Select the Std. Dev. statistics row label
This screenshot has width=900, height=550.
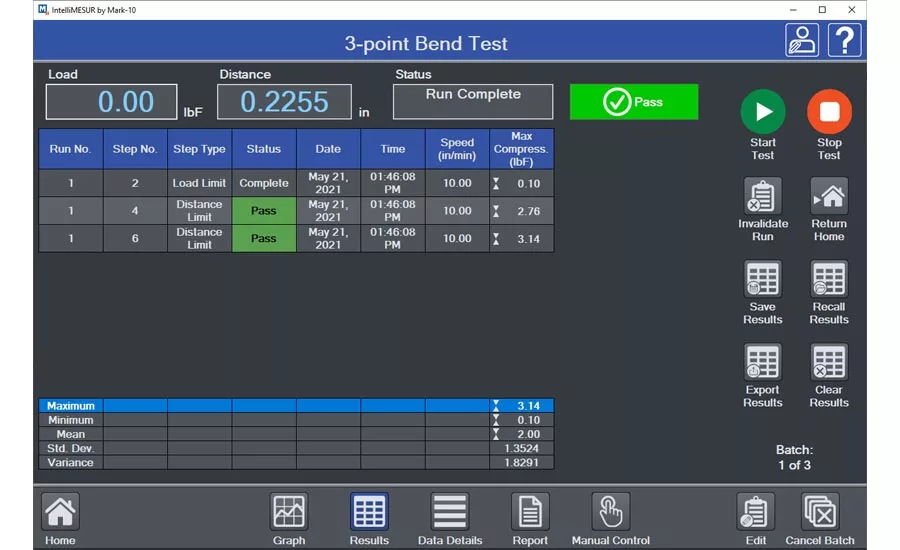pos(71,448)
